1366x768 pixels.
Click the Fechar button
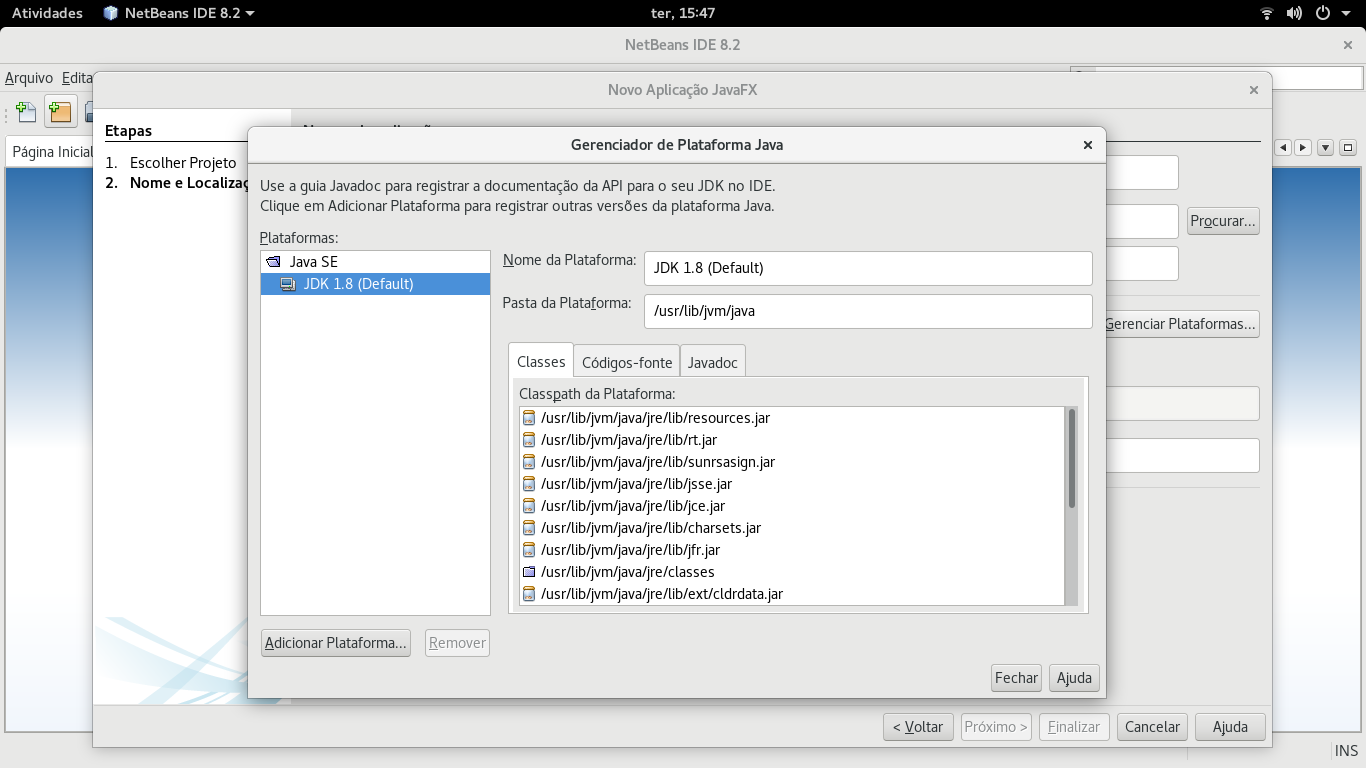pyautogui.click(x=1016, y=678)
